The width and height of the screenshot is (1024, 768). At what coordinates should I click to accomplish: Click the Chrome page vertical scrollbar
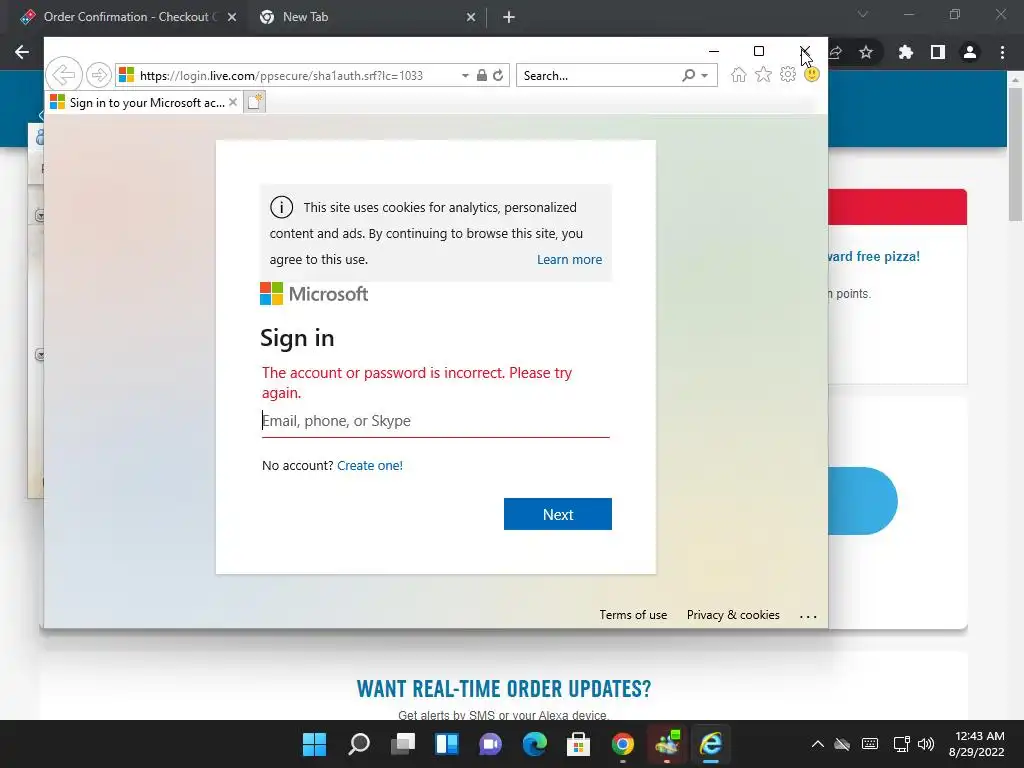coord(1015,154)
